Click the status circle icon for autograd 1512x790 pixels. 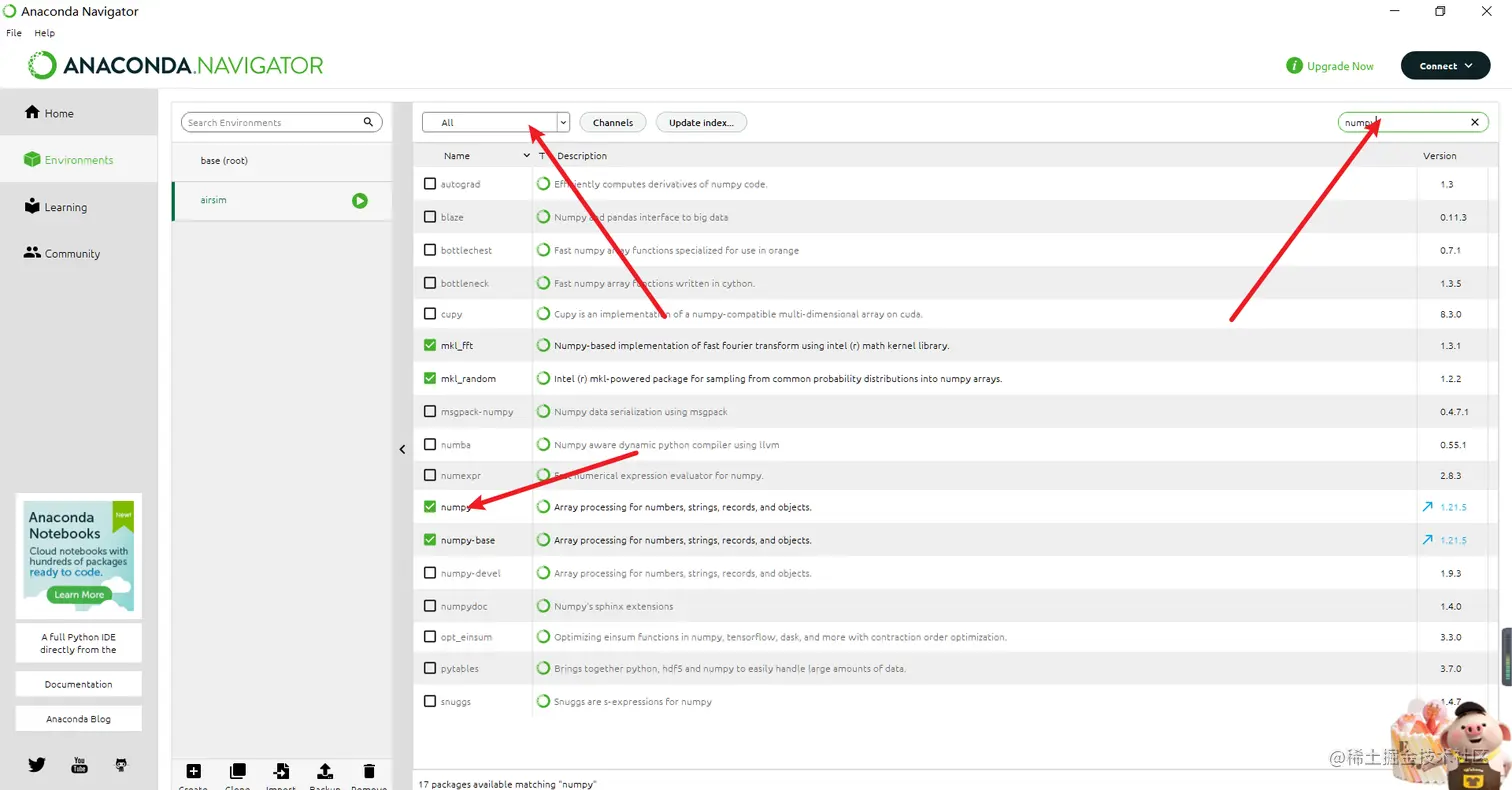(x=544, y=184)
